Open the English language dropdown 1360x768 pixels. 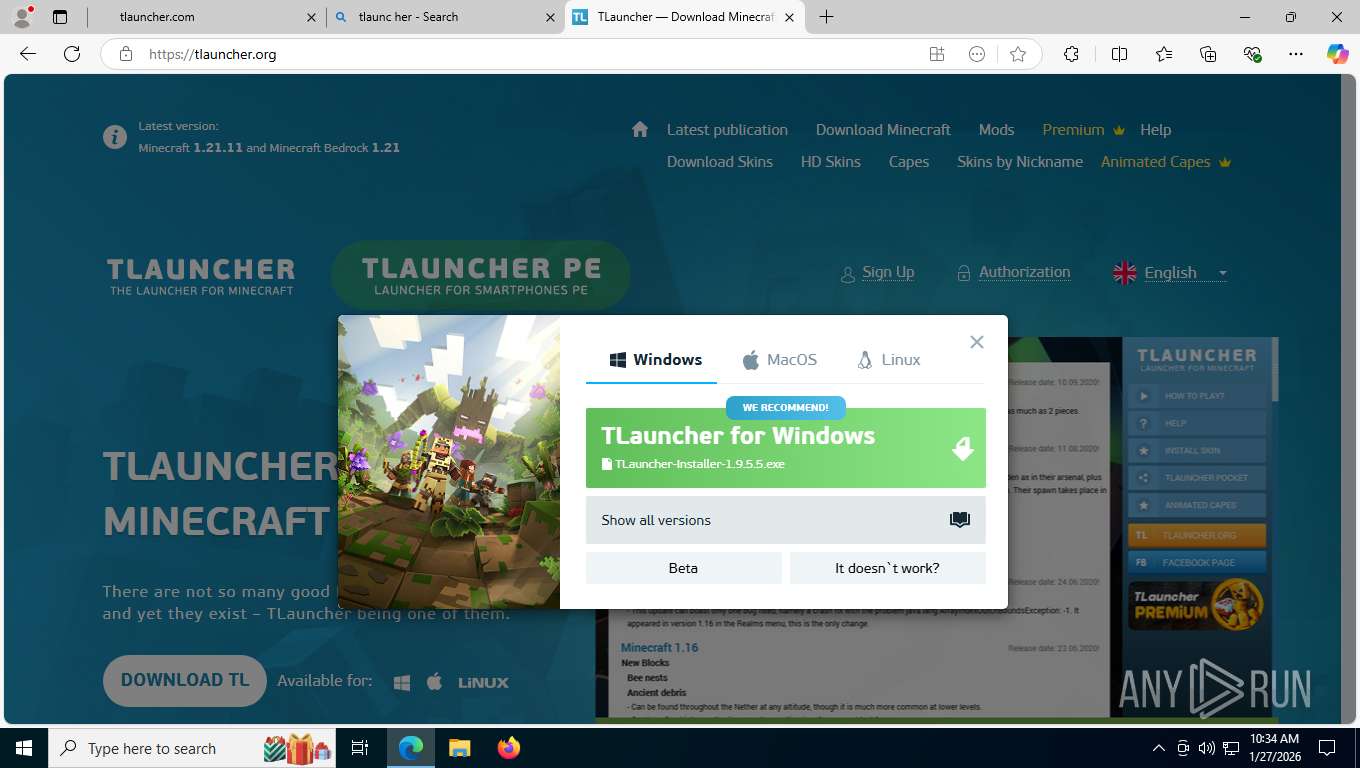point(1170,273)
